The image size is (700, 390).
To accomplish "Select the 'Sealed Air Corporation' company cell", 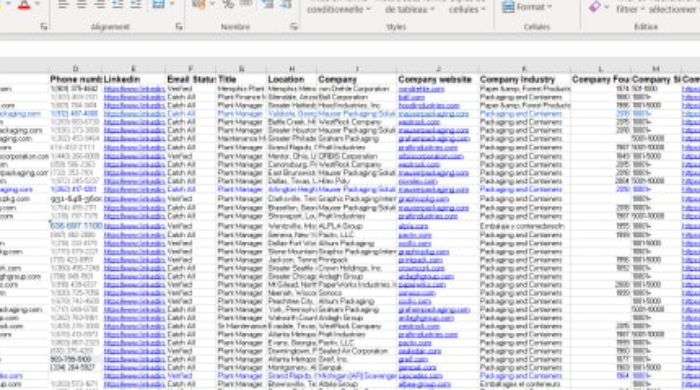I will [x=357, y=351].
